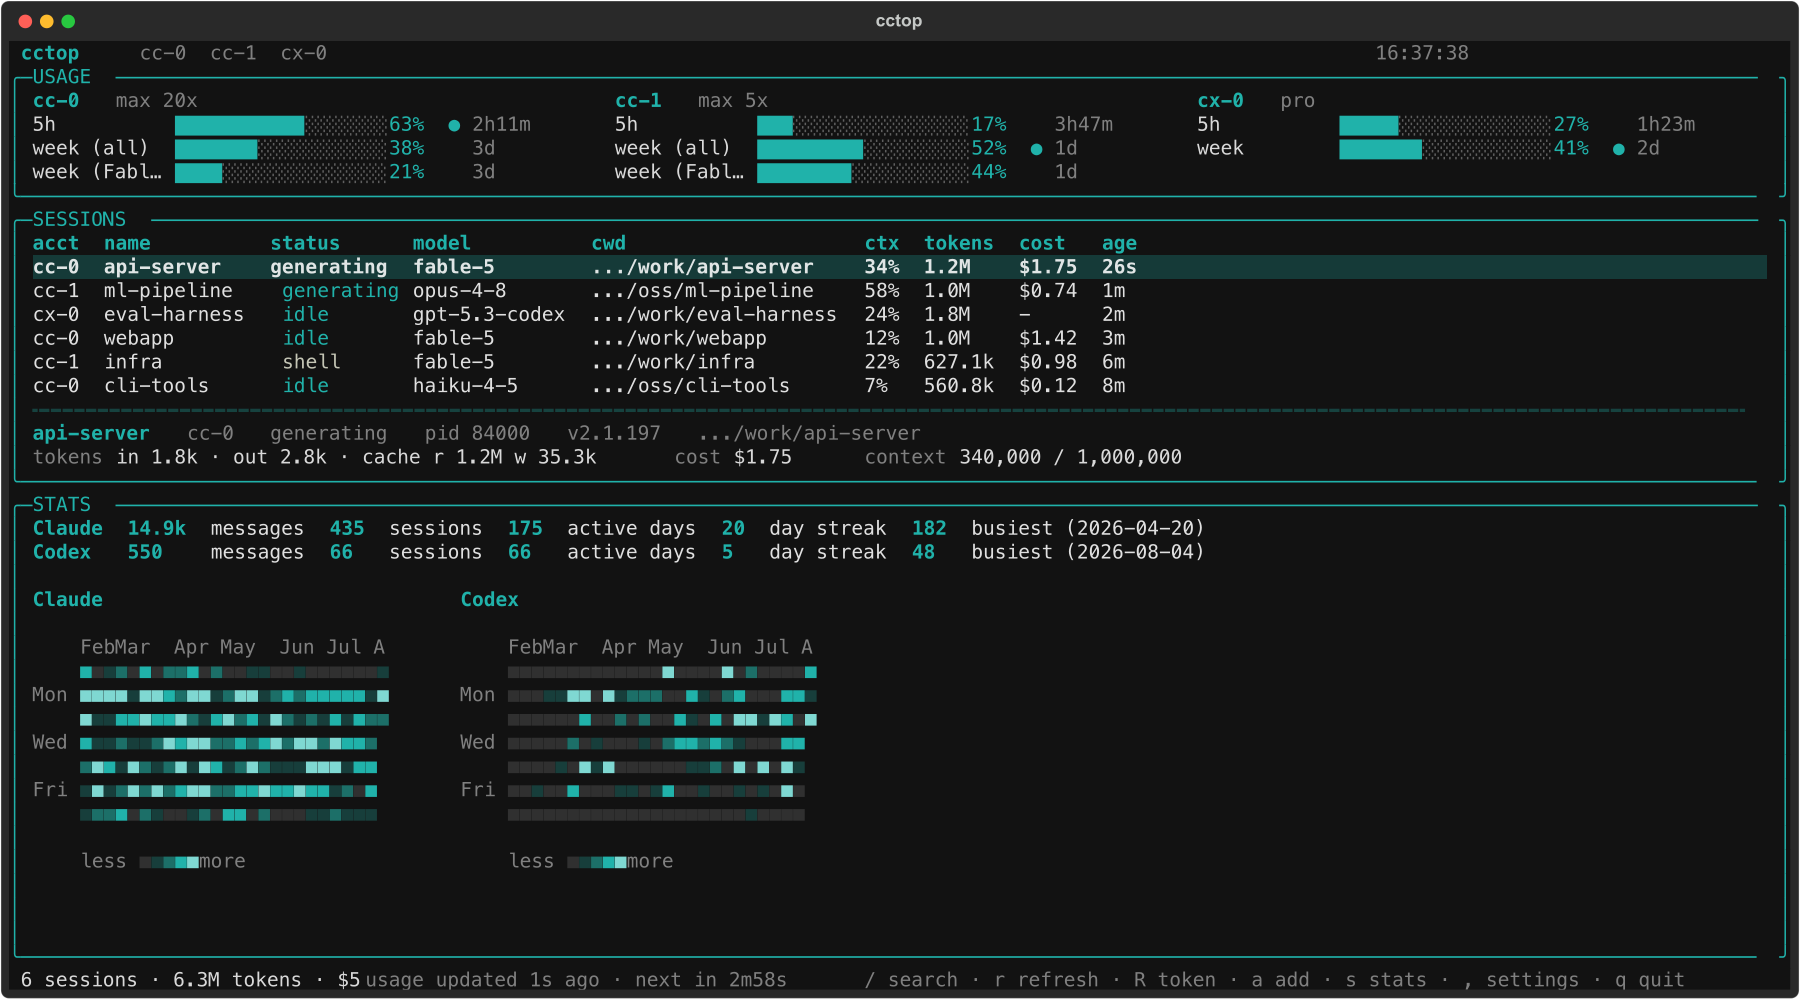This screenshot has height=1000, width=1800.
Task: Click the cwd column header
Action: 609,243
